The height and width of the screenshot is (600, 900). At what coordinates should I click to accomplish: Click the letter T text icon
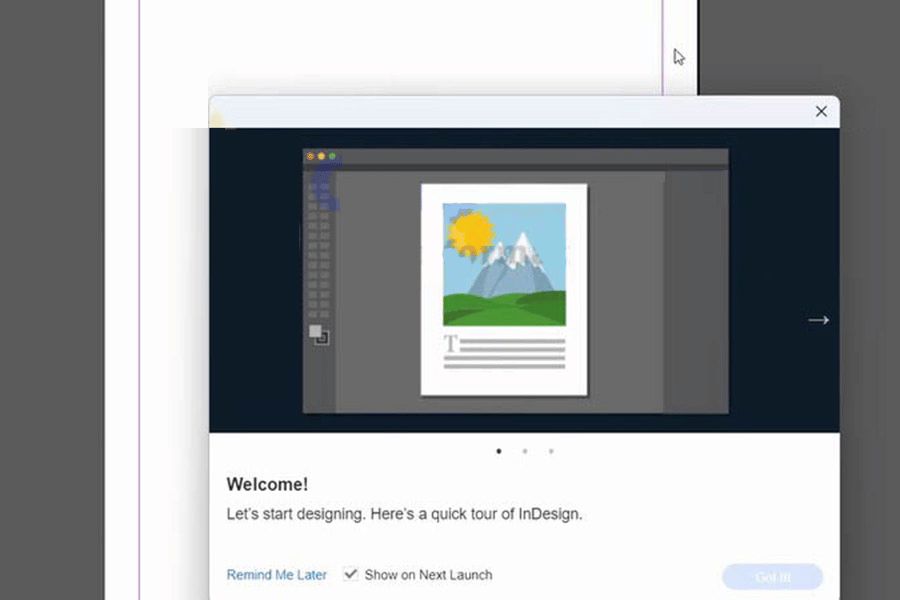click(451, 345)
